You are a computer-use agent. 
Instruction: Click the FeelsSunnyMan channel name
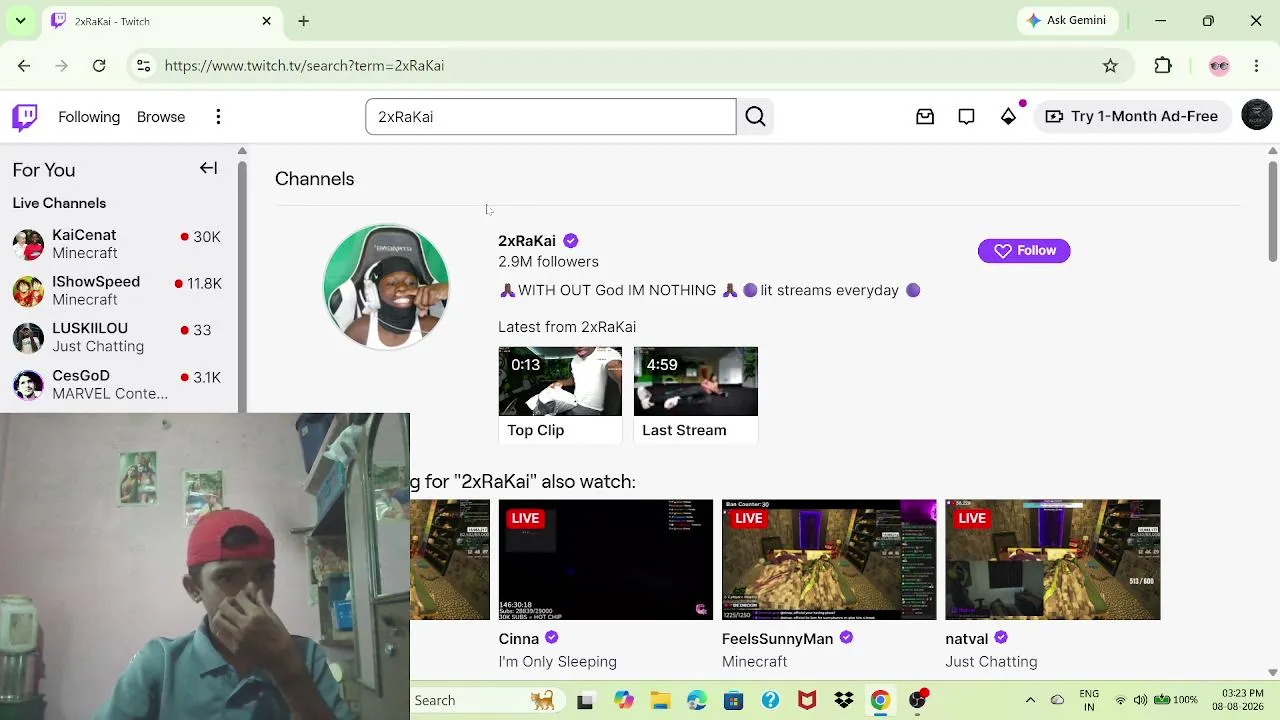pyautogui.click(x=777, y=639)
